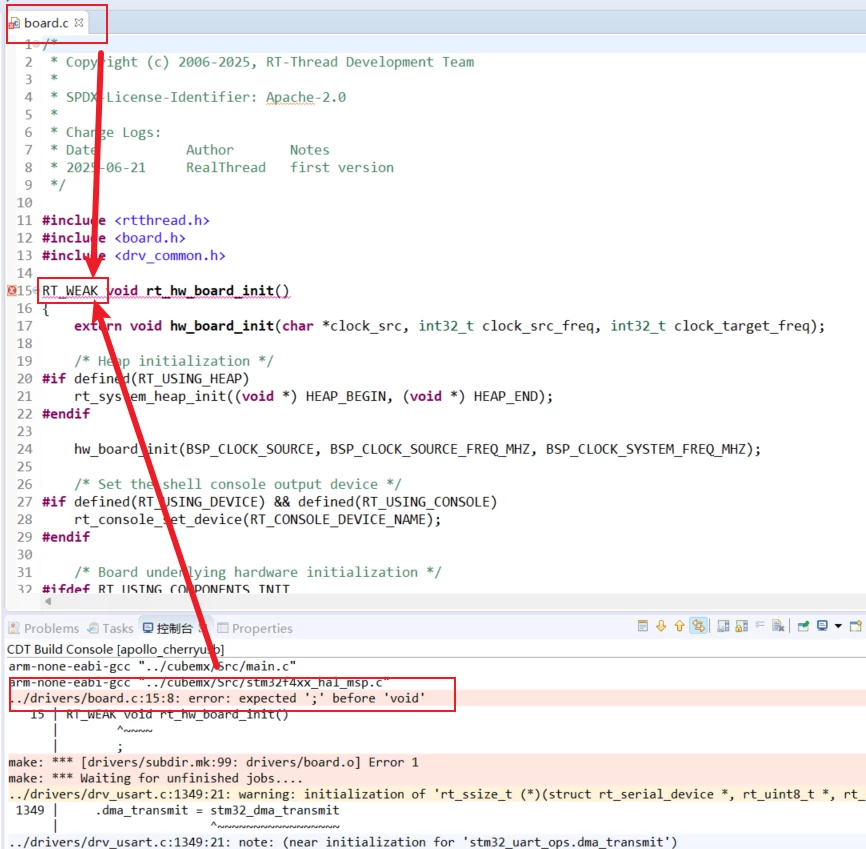Click the board.c:15:8 error line in console
The width and height of the screenshot is (866, 849).
(220, 697)
